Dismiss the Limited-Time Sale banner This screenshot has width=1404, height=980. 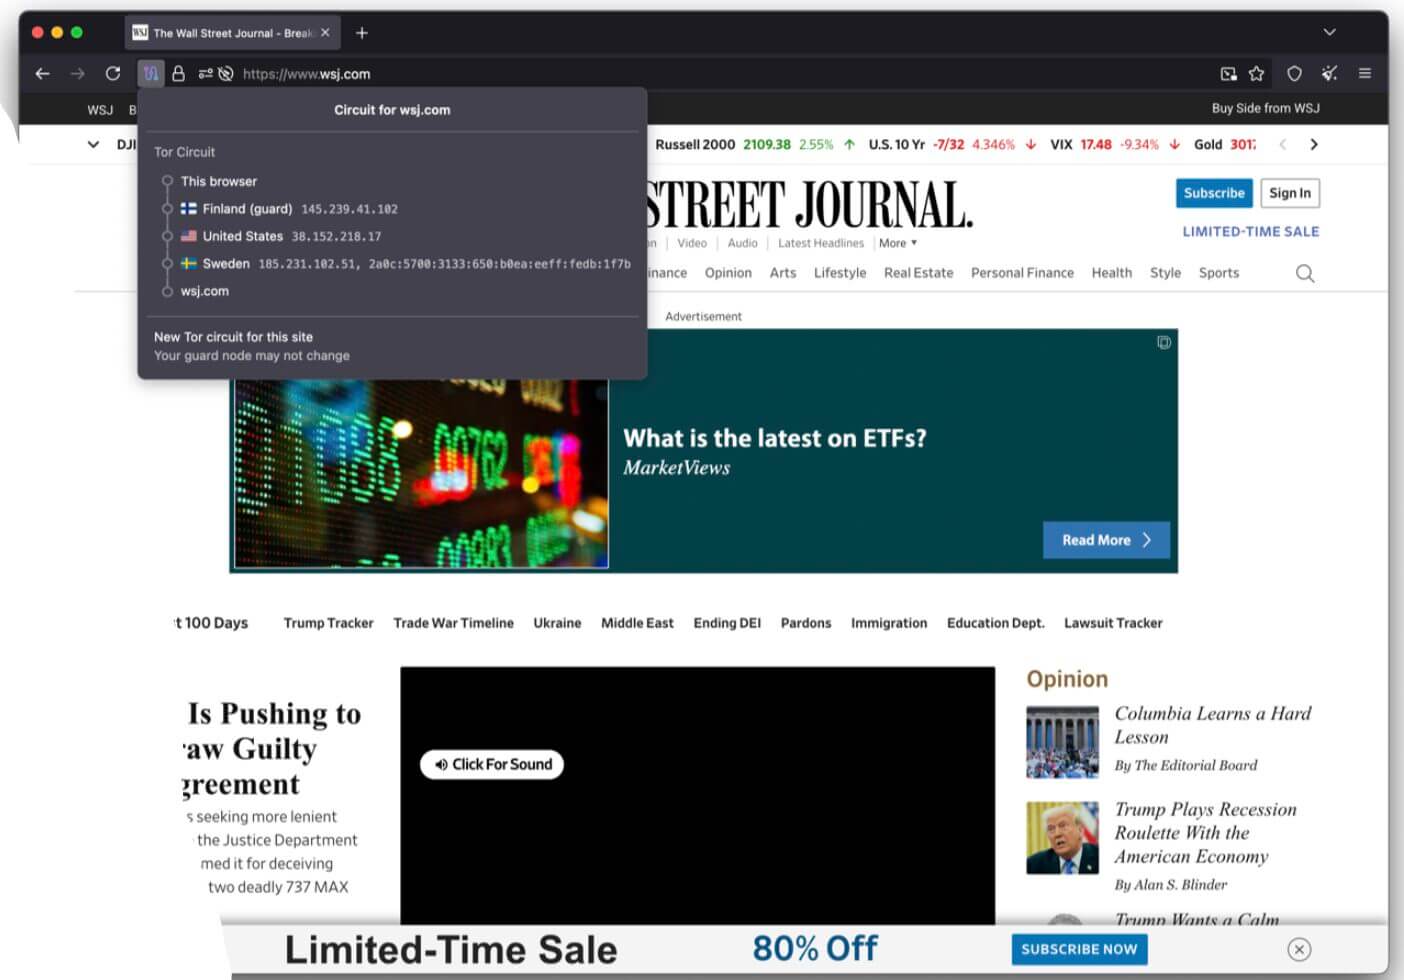click(1299, 949)
